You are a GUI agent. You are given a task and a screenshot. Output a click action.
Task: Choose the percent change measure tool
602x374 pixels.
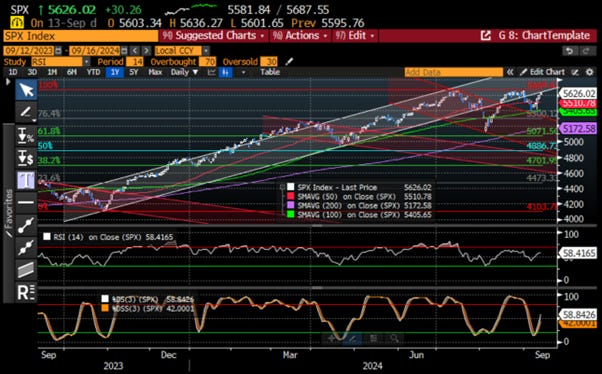click(26, 135)
